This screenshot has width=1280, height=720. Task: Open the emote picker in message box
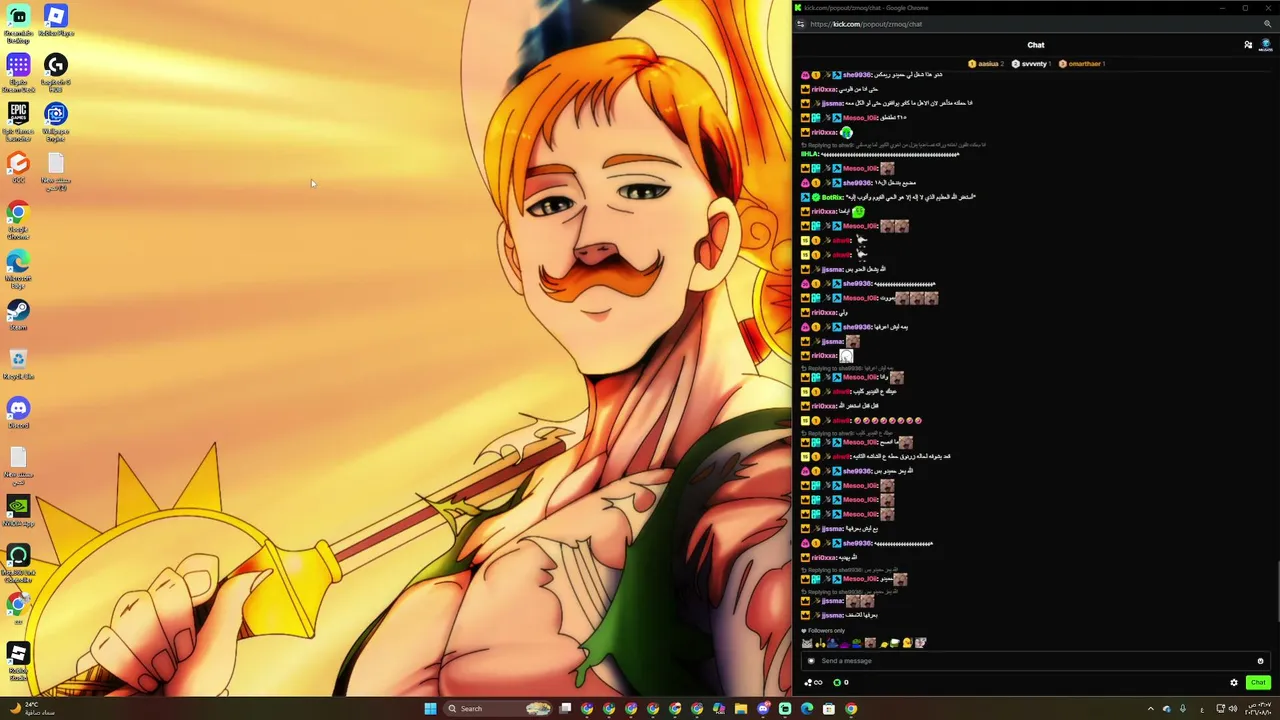[1260, 661]
